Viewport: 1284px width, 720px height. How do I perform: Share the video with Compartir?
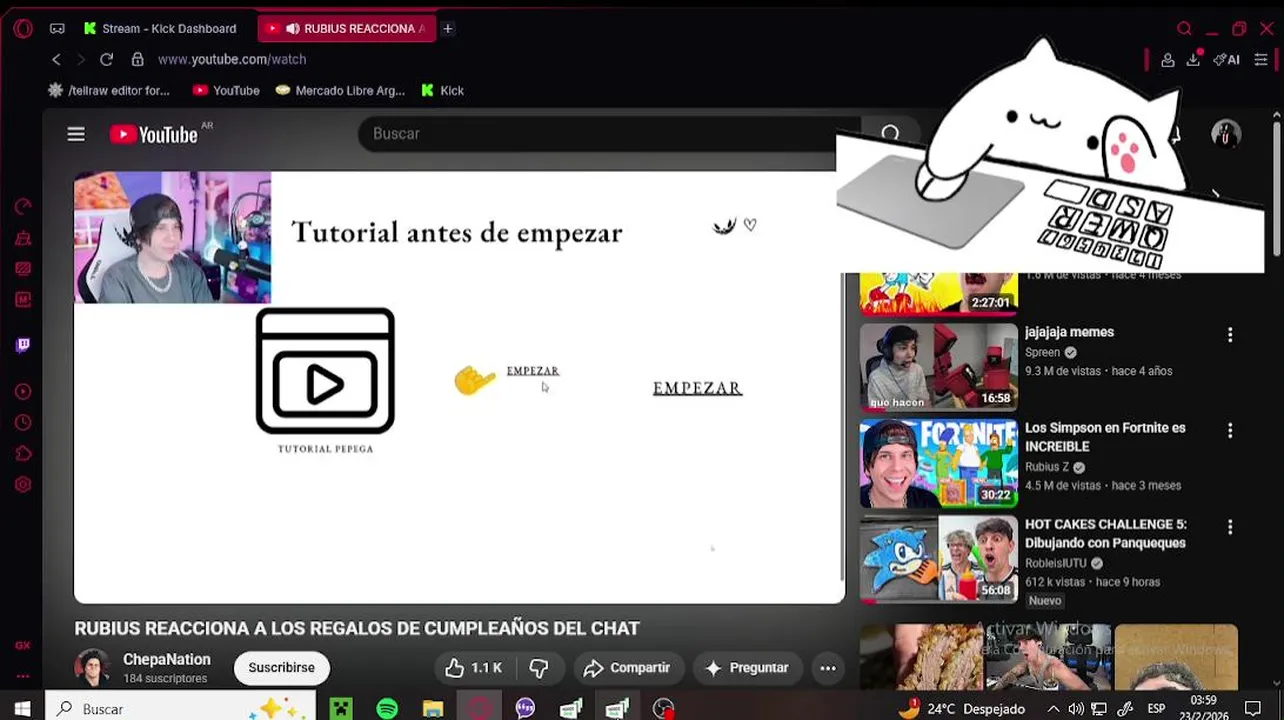tap(626, 668)
